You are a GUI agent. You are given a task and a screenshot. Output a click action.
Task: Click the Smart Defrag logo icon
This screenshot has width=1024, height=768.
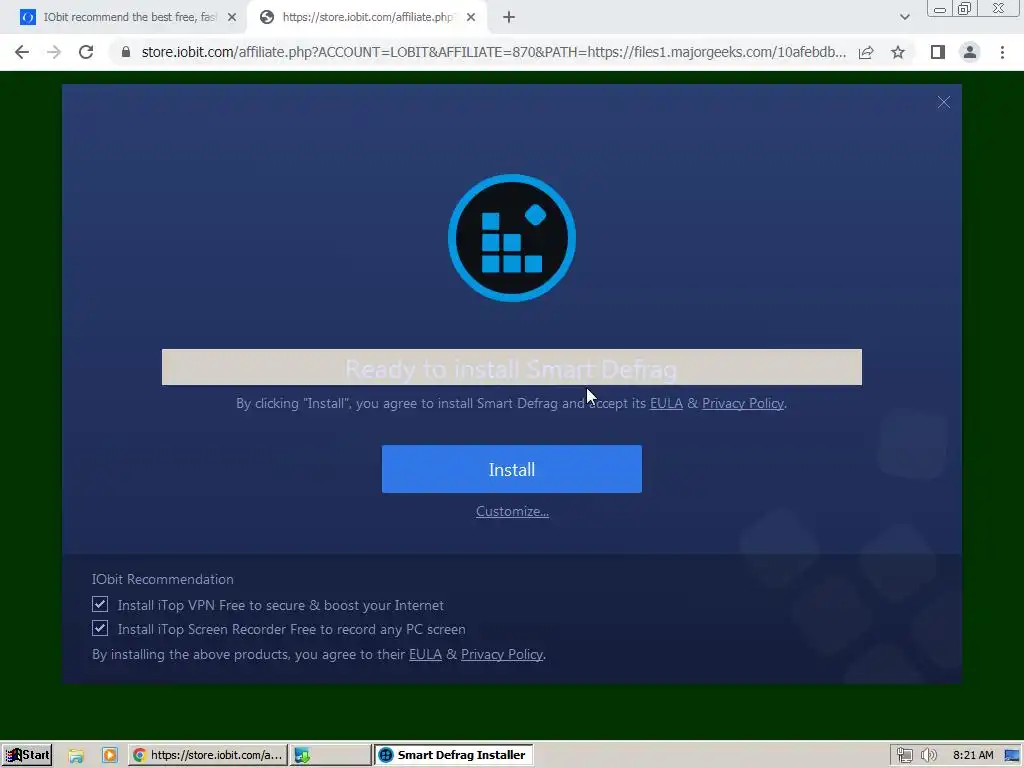tap(511, 238)
